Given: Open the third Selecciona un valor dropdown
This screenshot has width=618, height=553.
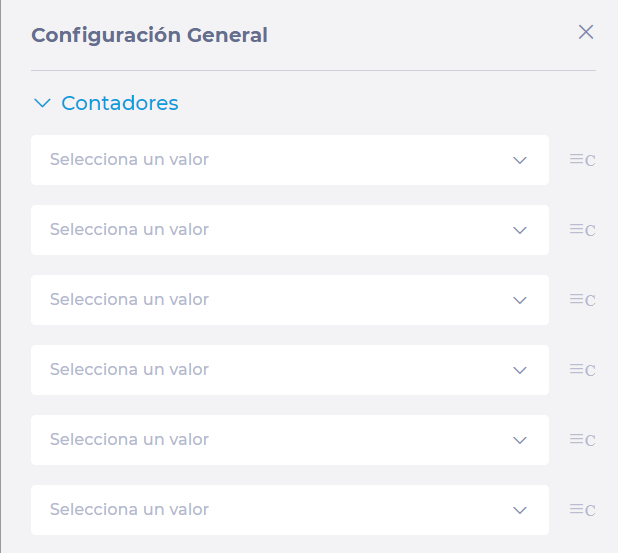Looking at the screenshot, I should 290,300.
